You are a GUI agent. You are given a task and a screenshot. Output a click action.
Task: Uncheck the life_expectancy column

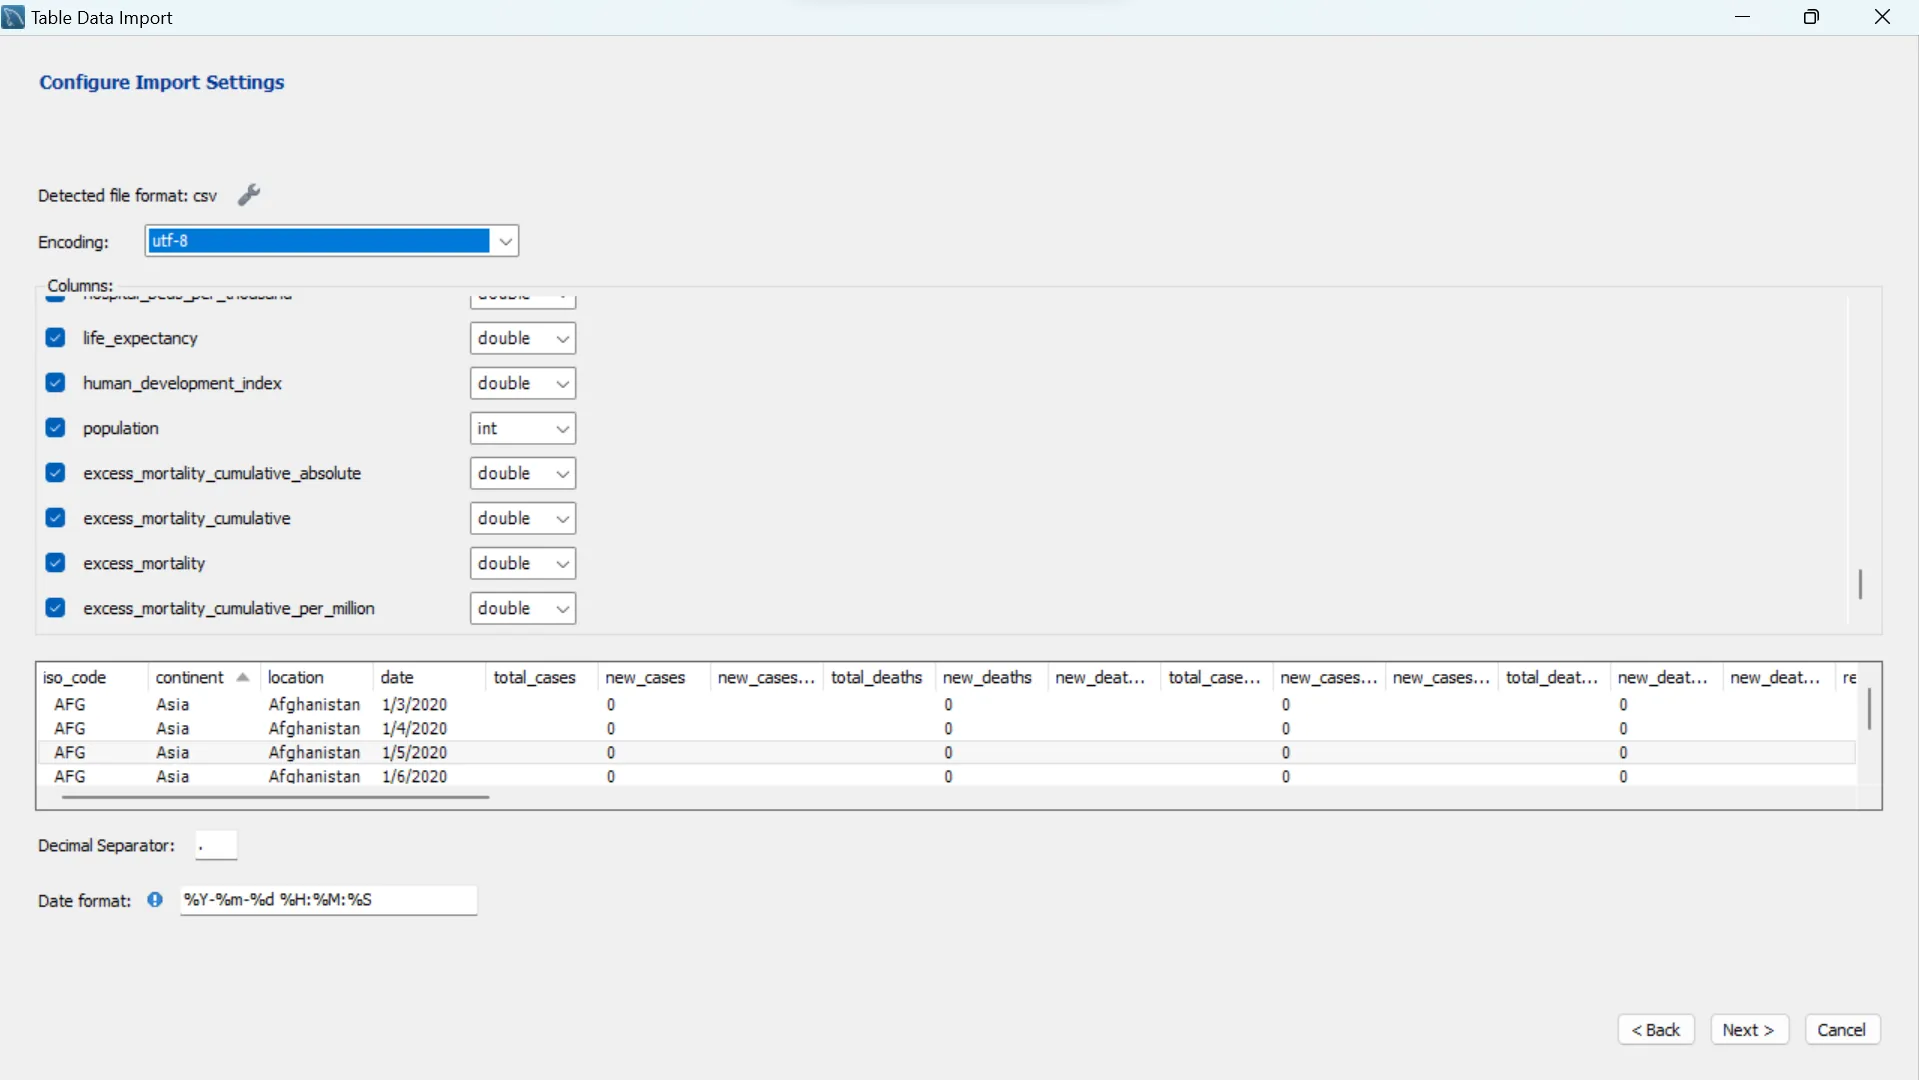(x=56, y=338)
